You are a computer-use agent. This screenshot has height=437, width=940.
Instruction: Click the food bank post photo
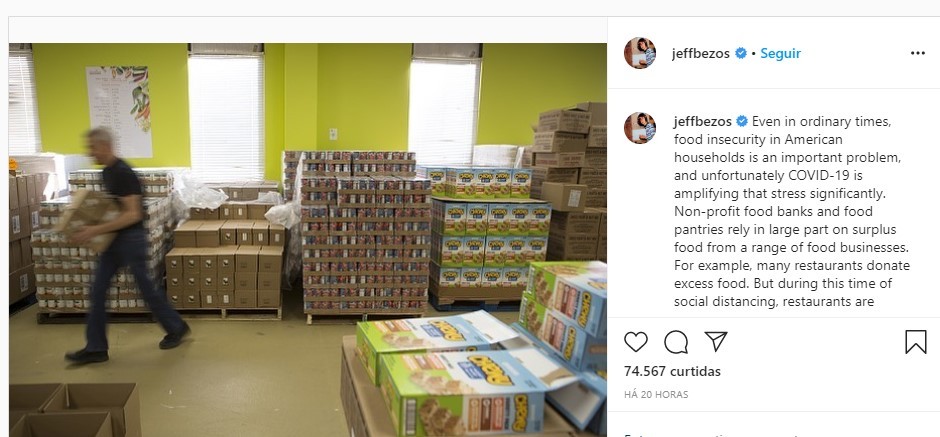pyautogui.click(x=308, y=240)
